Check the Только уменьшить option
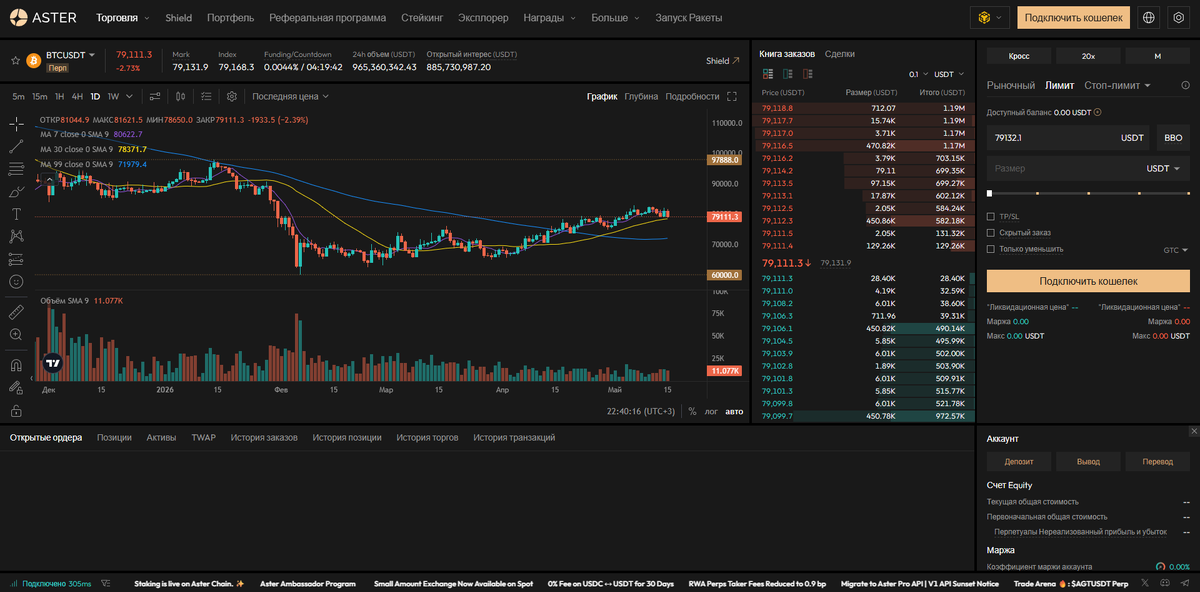The width and height of the screenshot is (1200, 592). (x=991, y=249)
